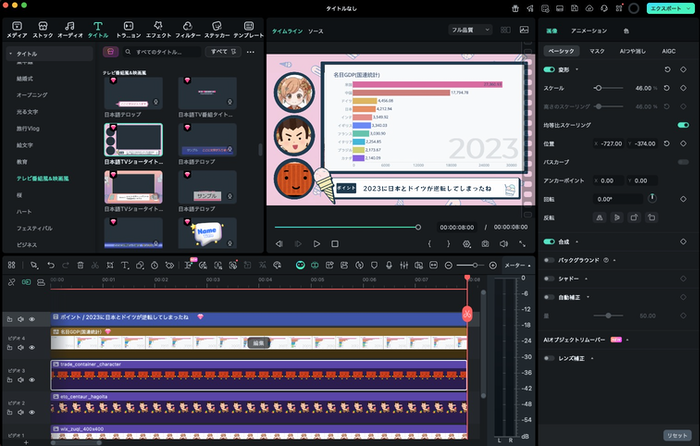Click the flip horizontal icon under 反転
Image resolution: width=700 pixels, height=446 pixels.
(x=600, y=216)
